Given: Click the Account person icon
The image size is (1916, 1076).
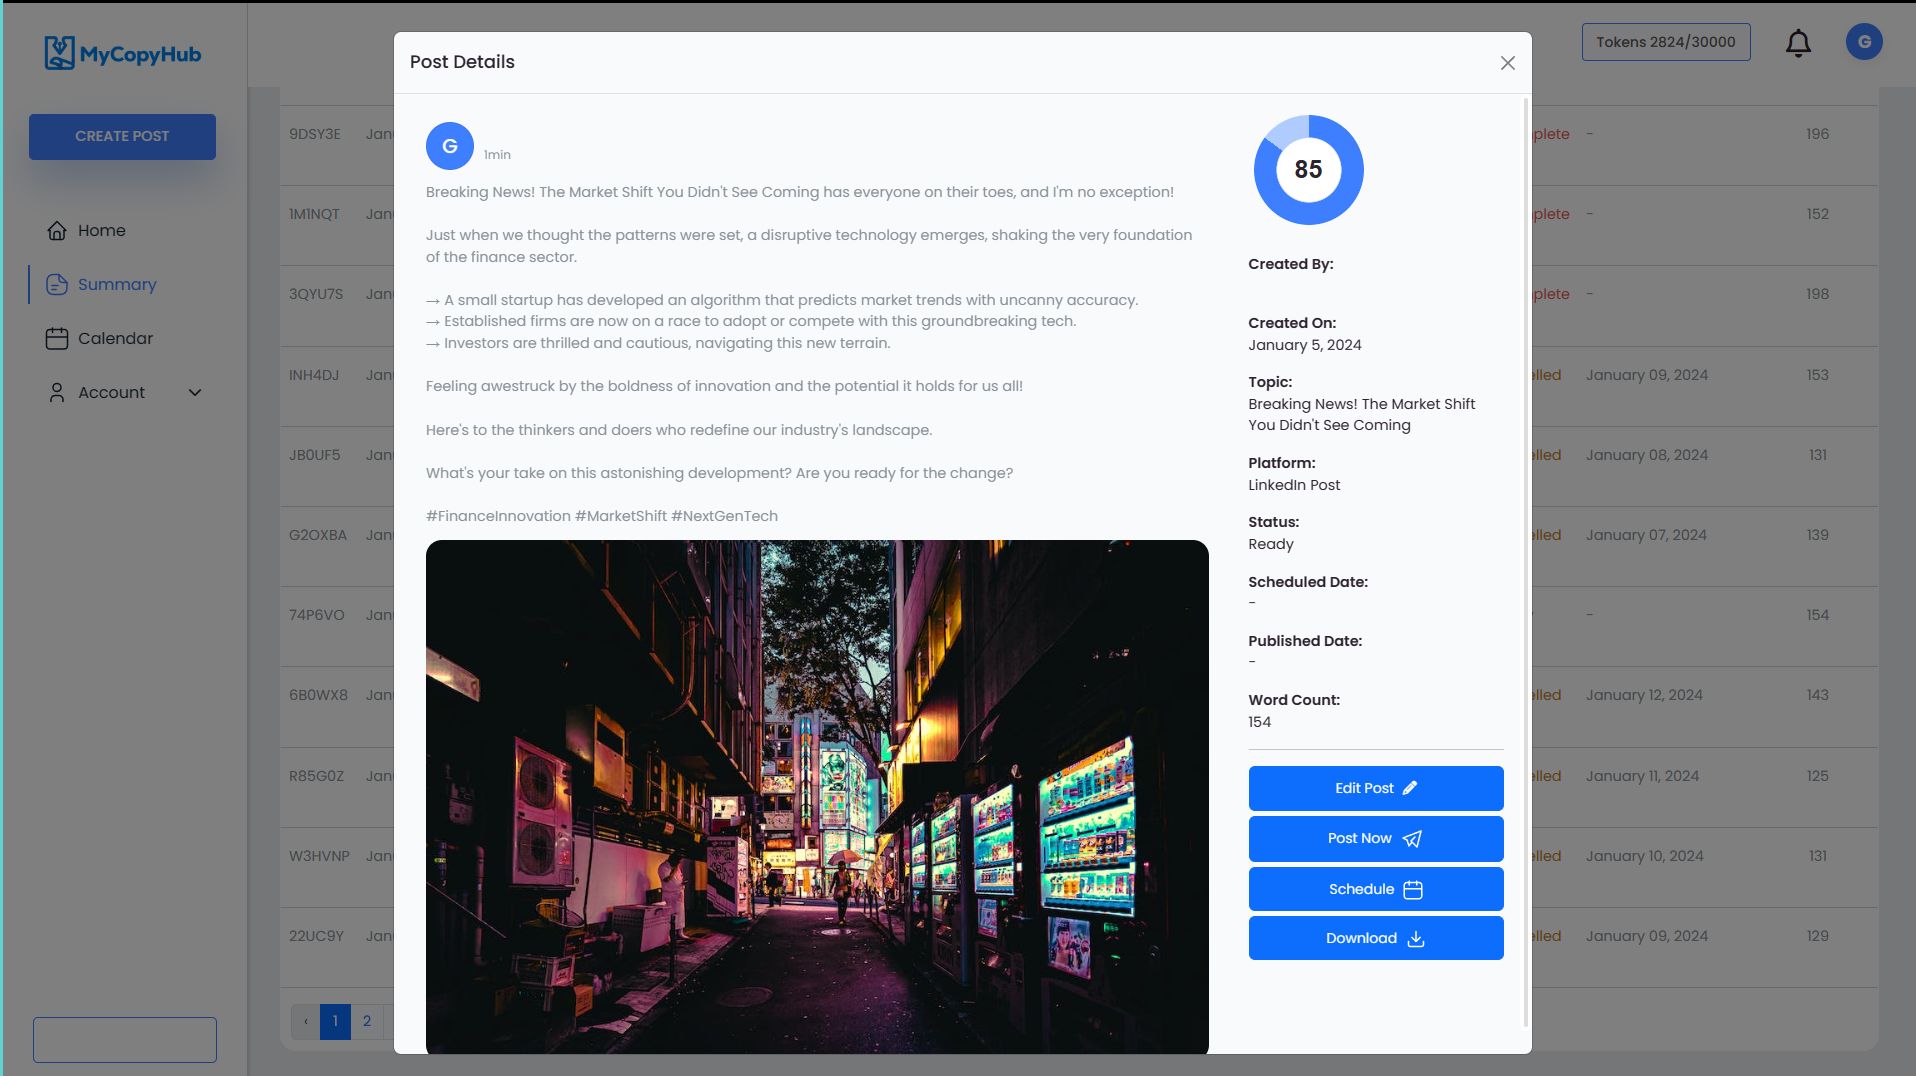Looking at the screenshot, I should click(x=56, y=392).
